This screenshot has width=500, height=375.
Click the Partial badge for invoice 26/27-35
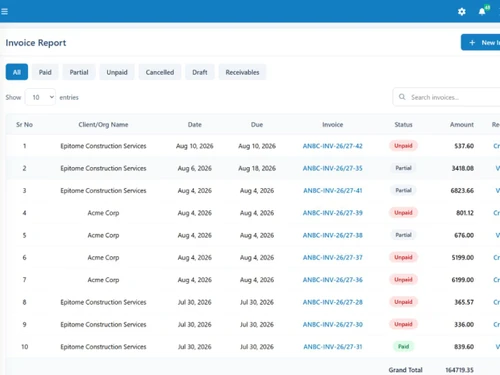click(403, 168)
